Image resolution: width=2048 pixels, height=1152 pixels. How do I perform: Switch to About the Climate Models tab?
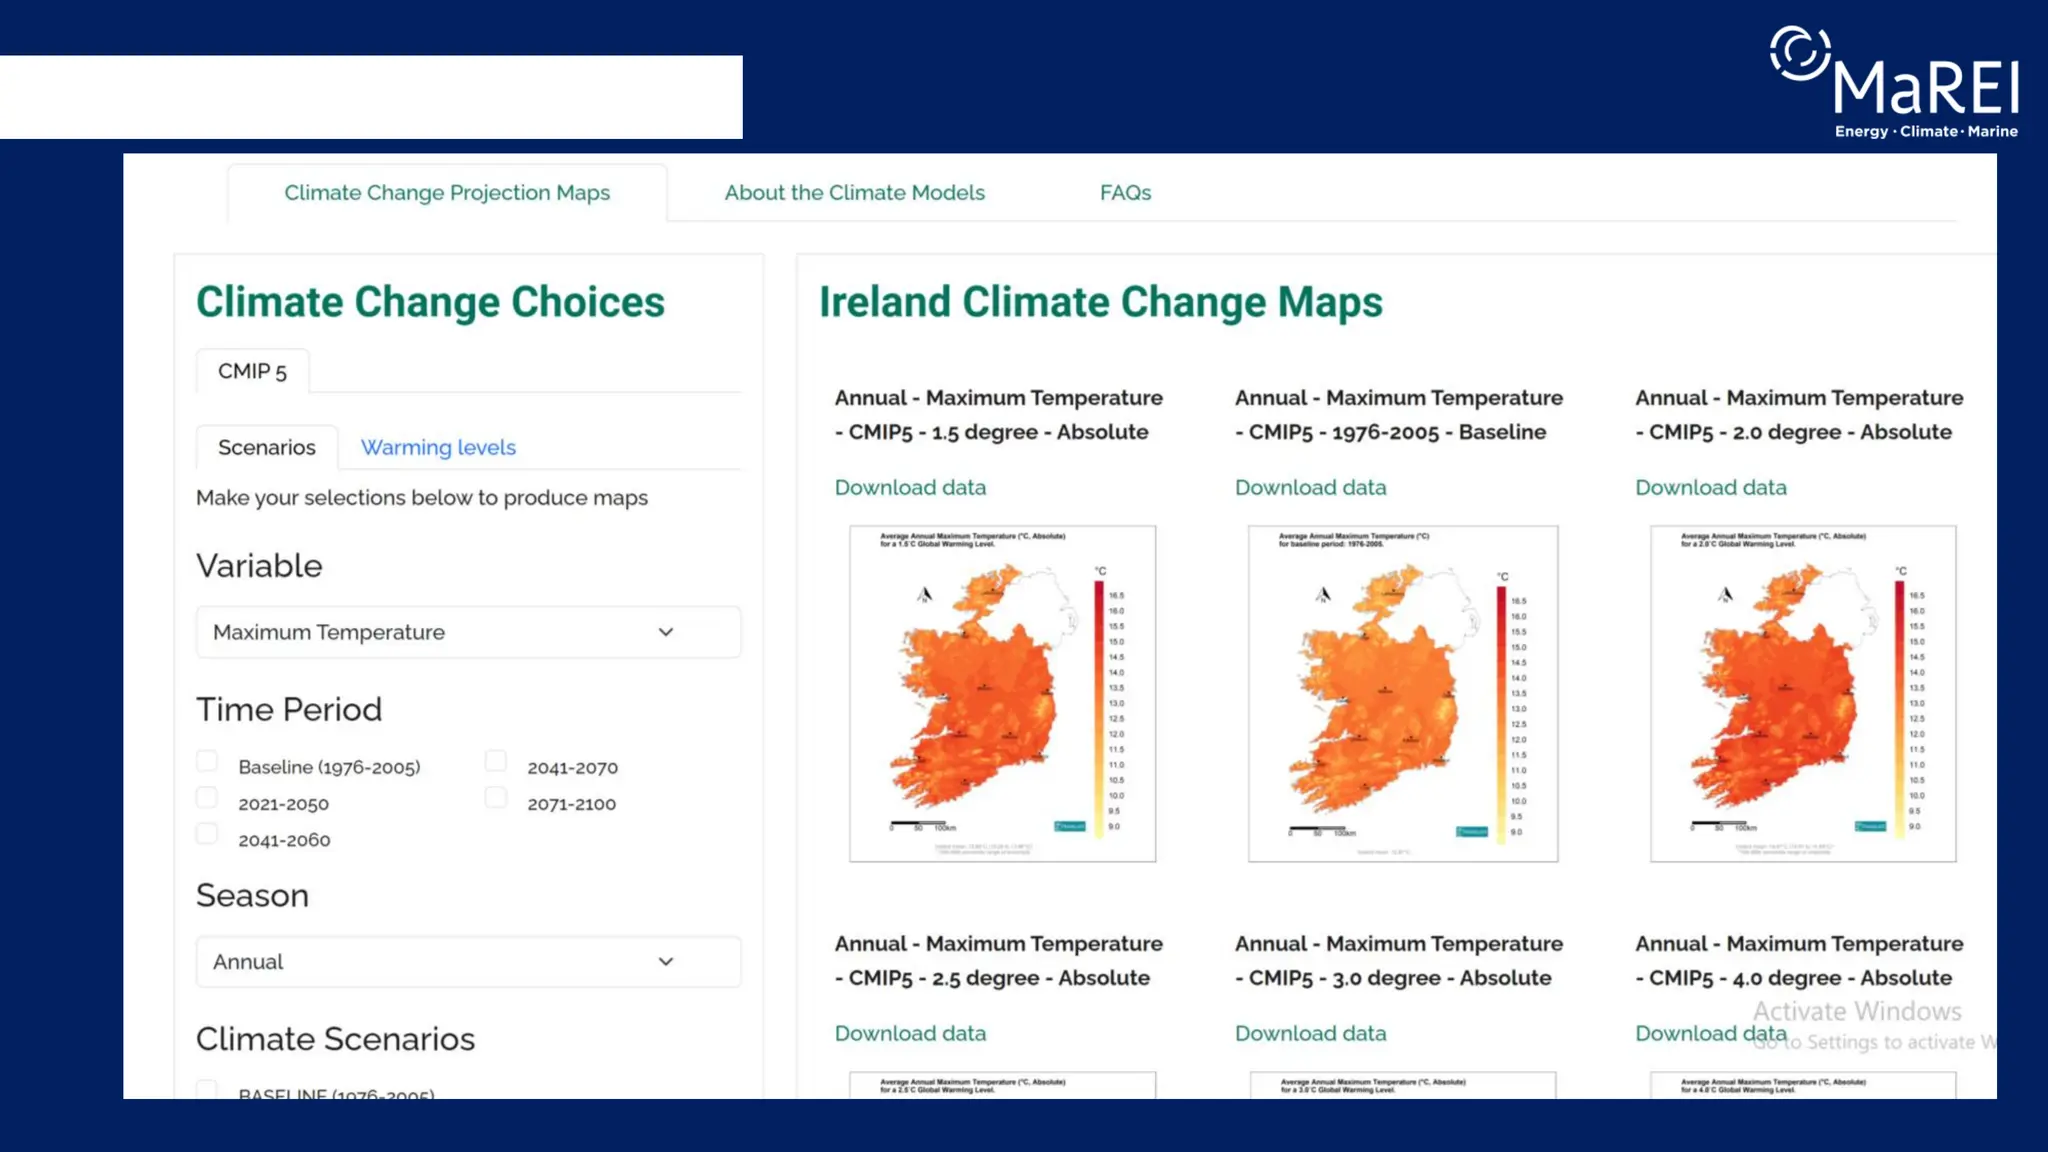[x=854, y=193]
